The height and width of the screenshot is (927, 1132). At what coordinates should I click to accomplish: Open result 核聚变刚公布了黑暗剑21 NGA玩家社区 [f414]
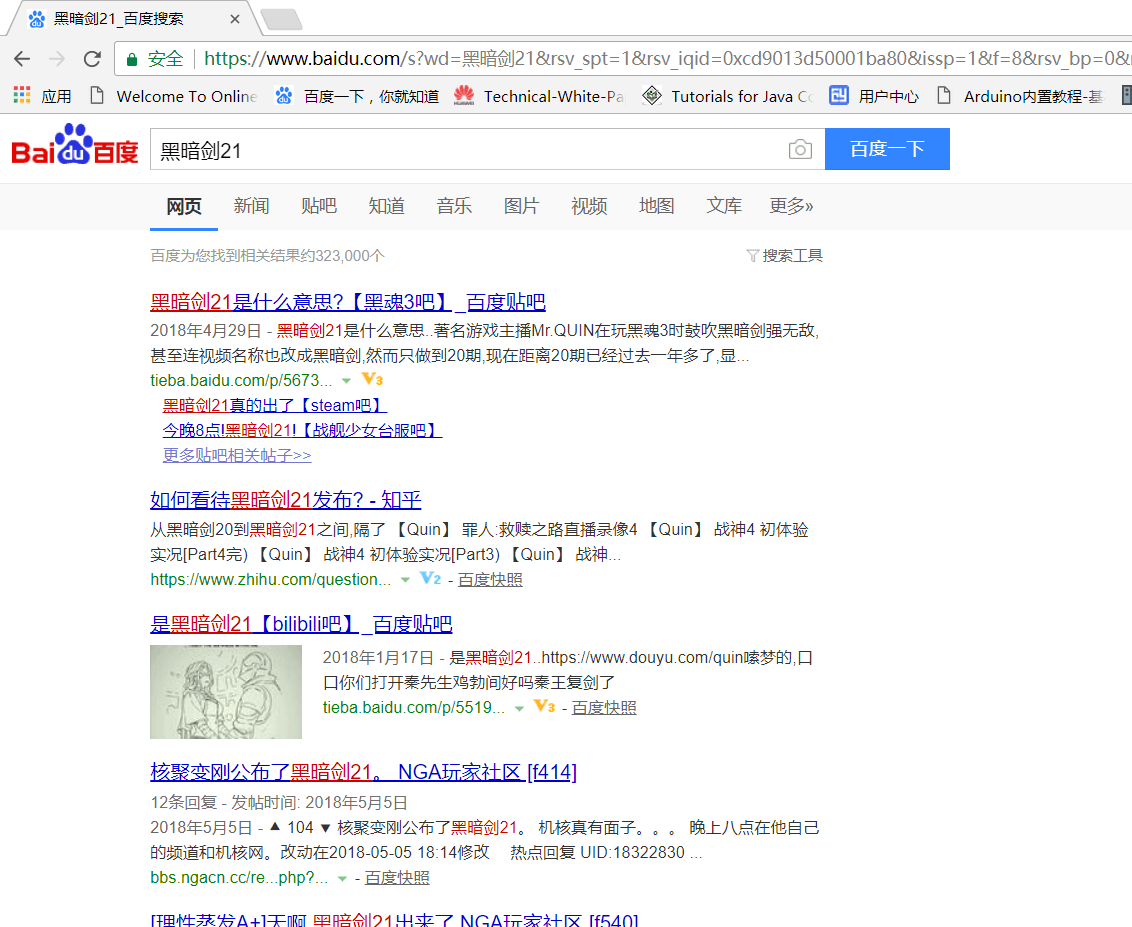[363, 772]
